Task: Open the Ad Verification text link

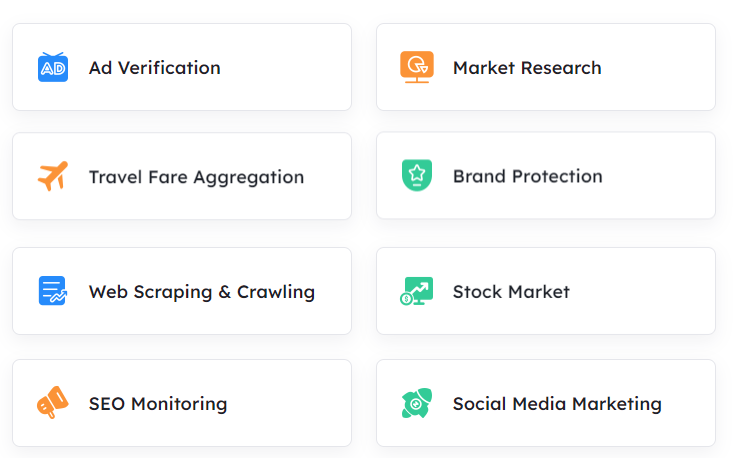Action: (155, 68)
